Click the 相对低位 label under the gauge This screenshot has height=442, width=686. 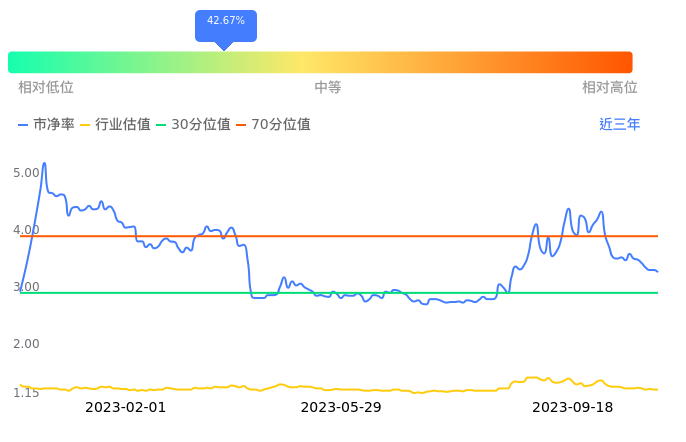click(x=46, y=88)
